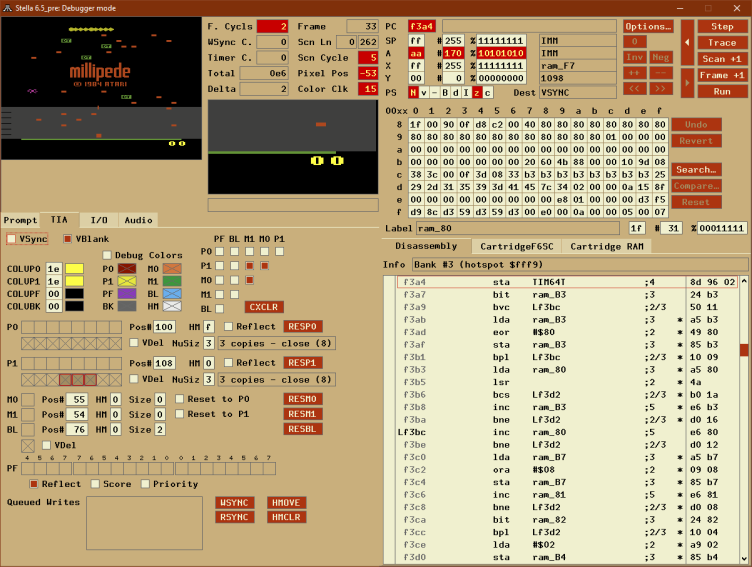
Task: Switch to the I/O tab
Action: pos(99,220)
